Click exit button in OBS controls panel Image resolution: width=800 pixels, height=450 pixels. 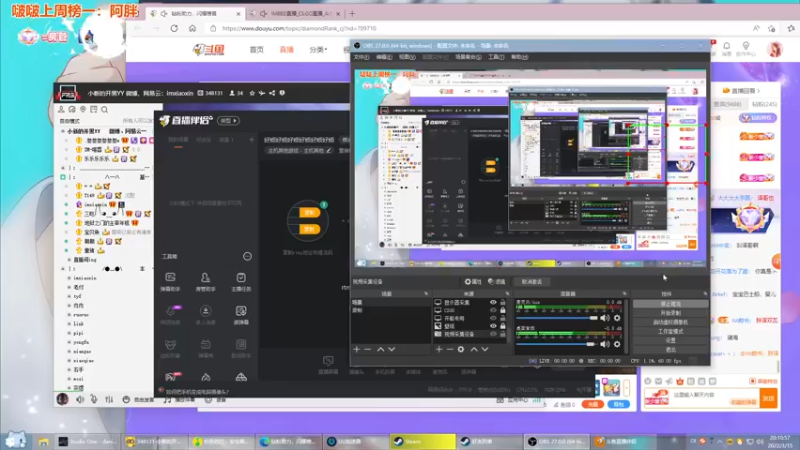(670, 349)
